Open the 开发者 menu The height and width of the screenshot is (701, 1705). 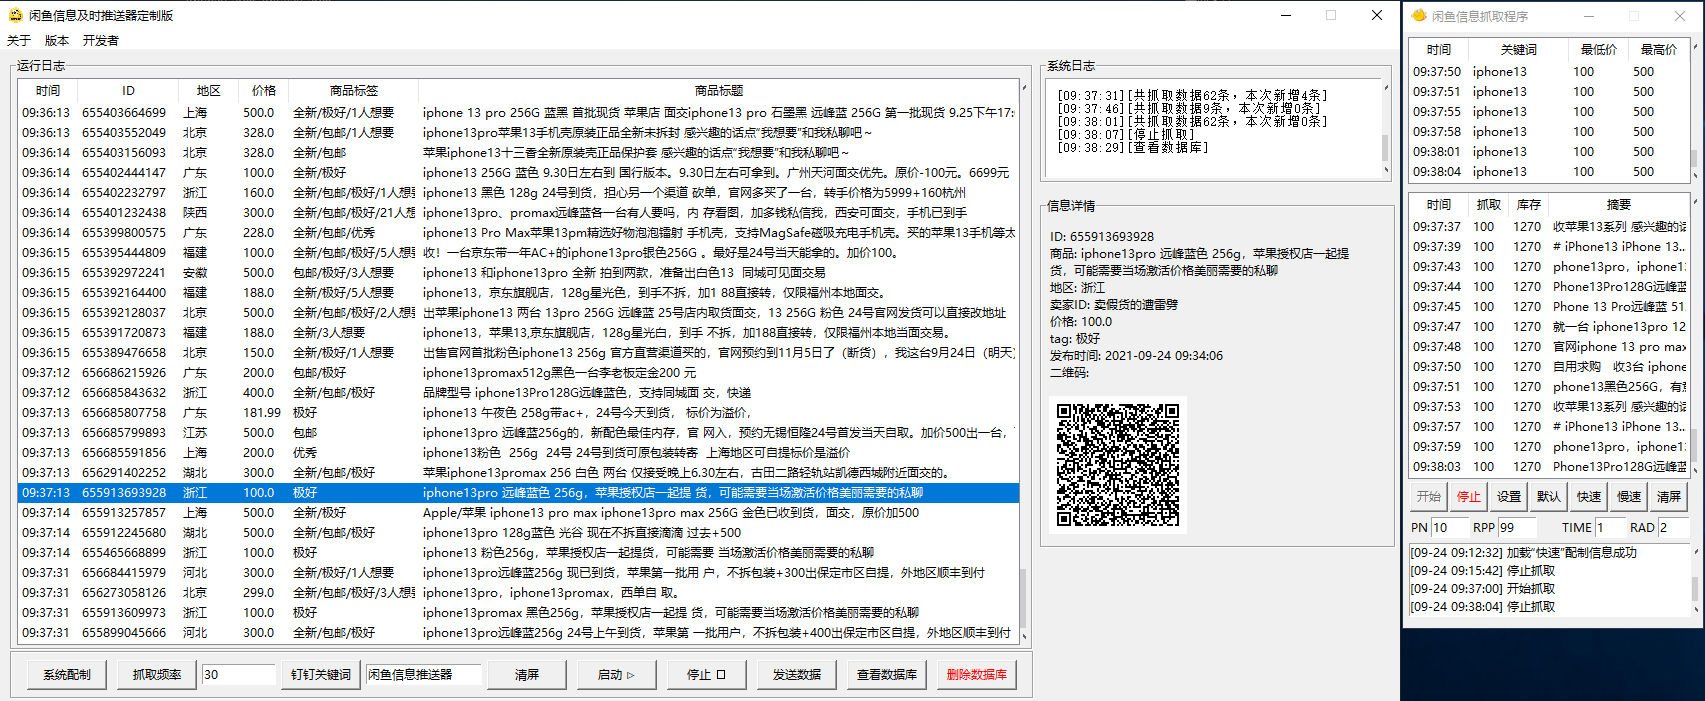coord(101,41)
